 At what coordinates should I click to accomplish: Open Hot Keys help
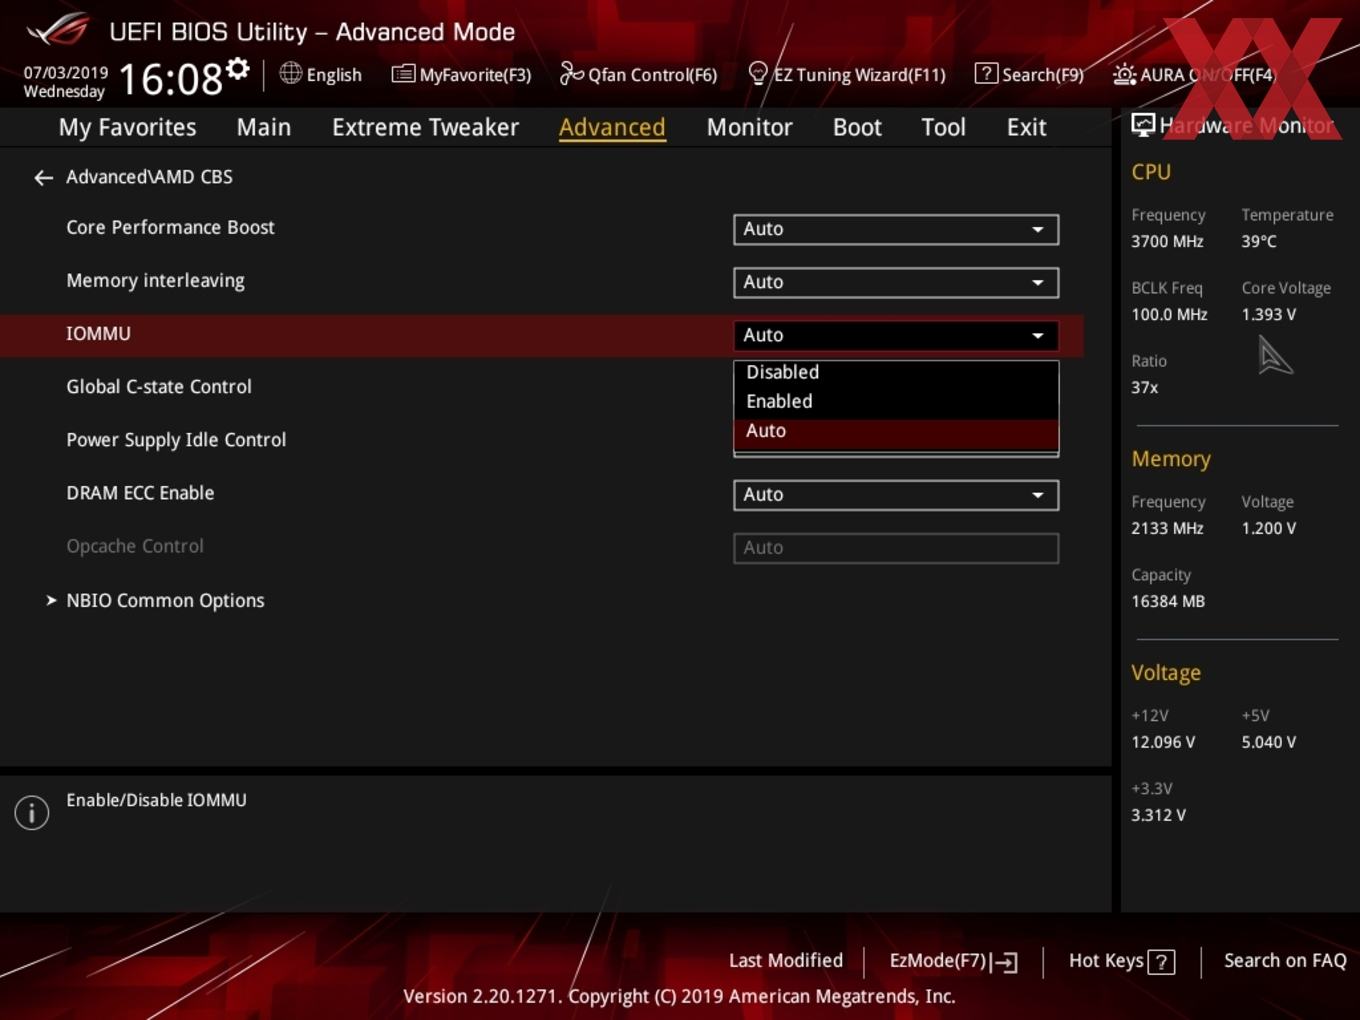(x=1121, y=961)
